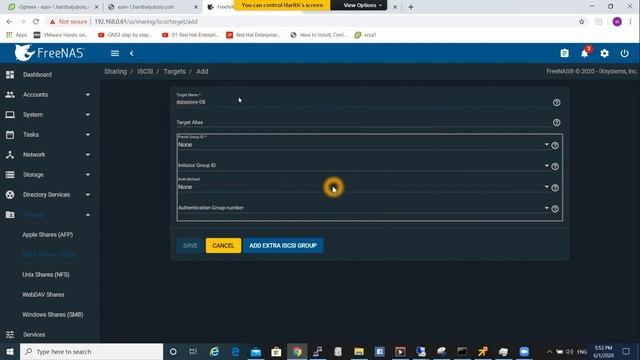Collapse sidebar with the left chevron icon
640x360 pixels.
tap(131, 53)
